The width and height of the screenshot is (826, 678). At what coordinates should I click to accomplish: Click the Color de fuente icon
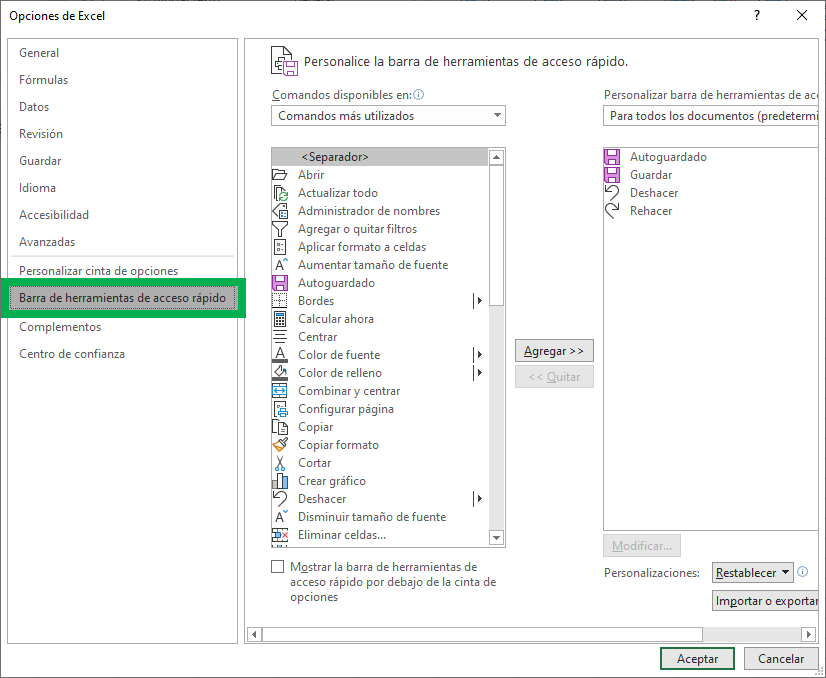coord(280,355)
